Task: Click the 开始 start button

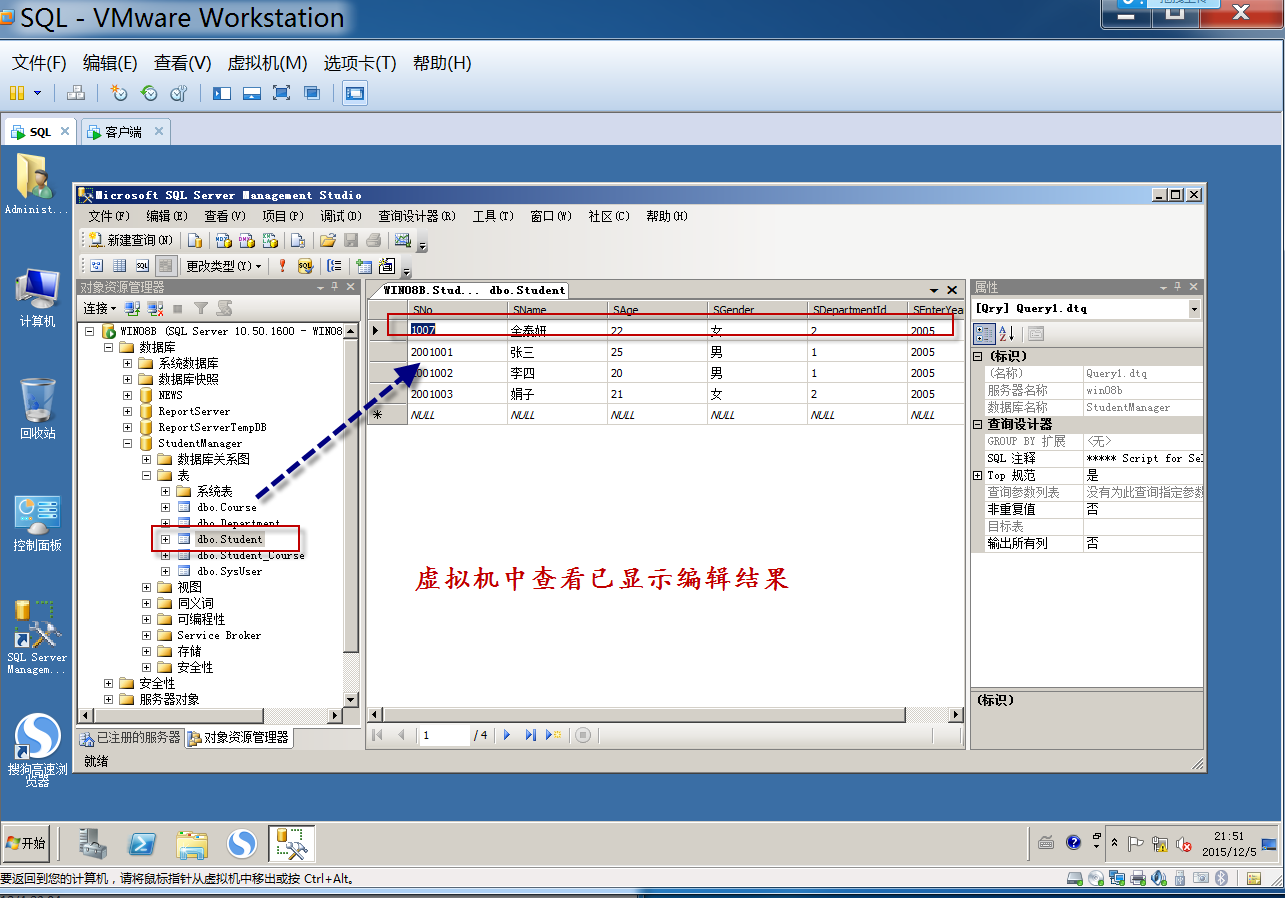Action: pyautogui.click(x=26, y=843)
